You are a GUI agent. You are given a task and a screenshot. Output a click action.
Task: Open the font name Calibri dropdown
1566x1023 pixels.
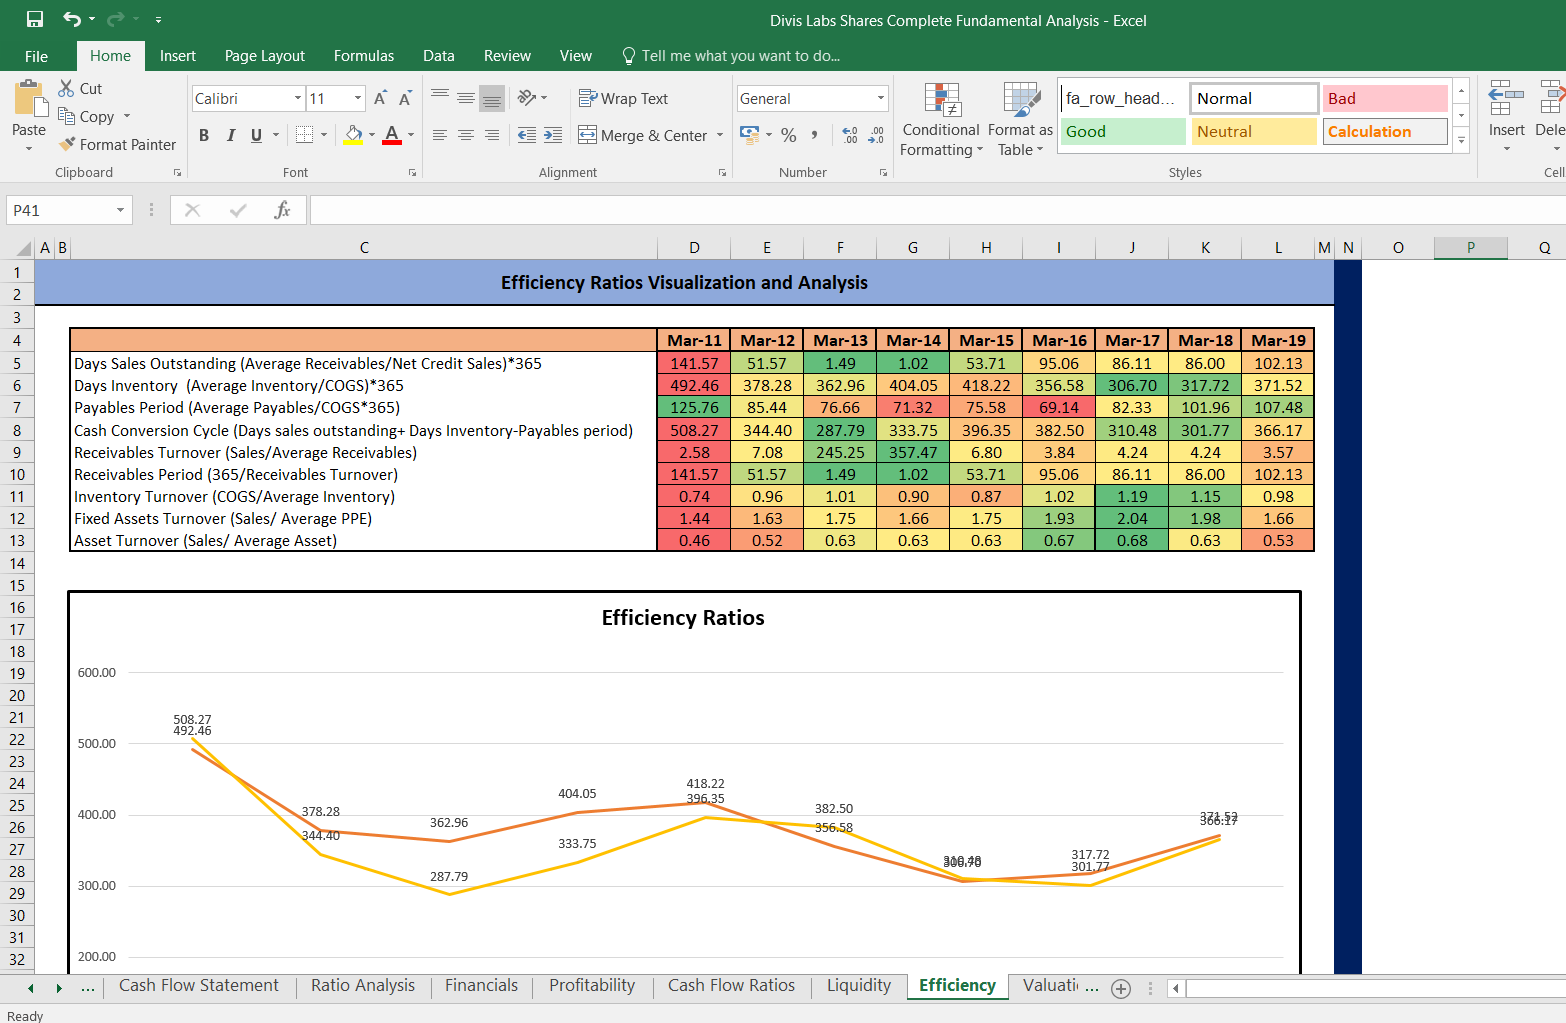pyautogui.click(x=298, y=98)
